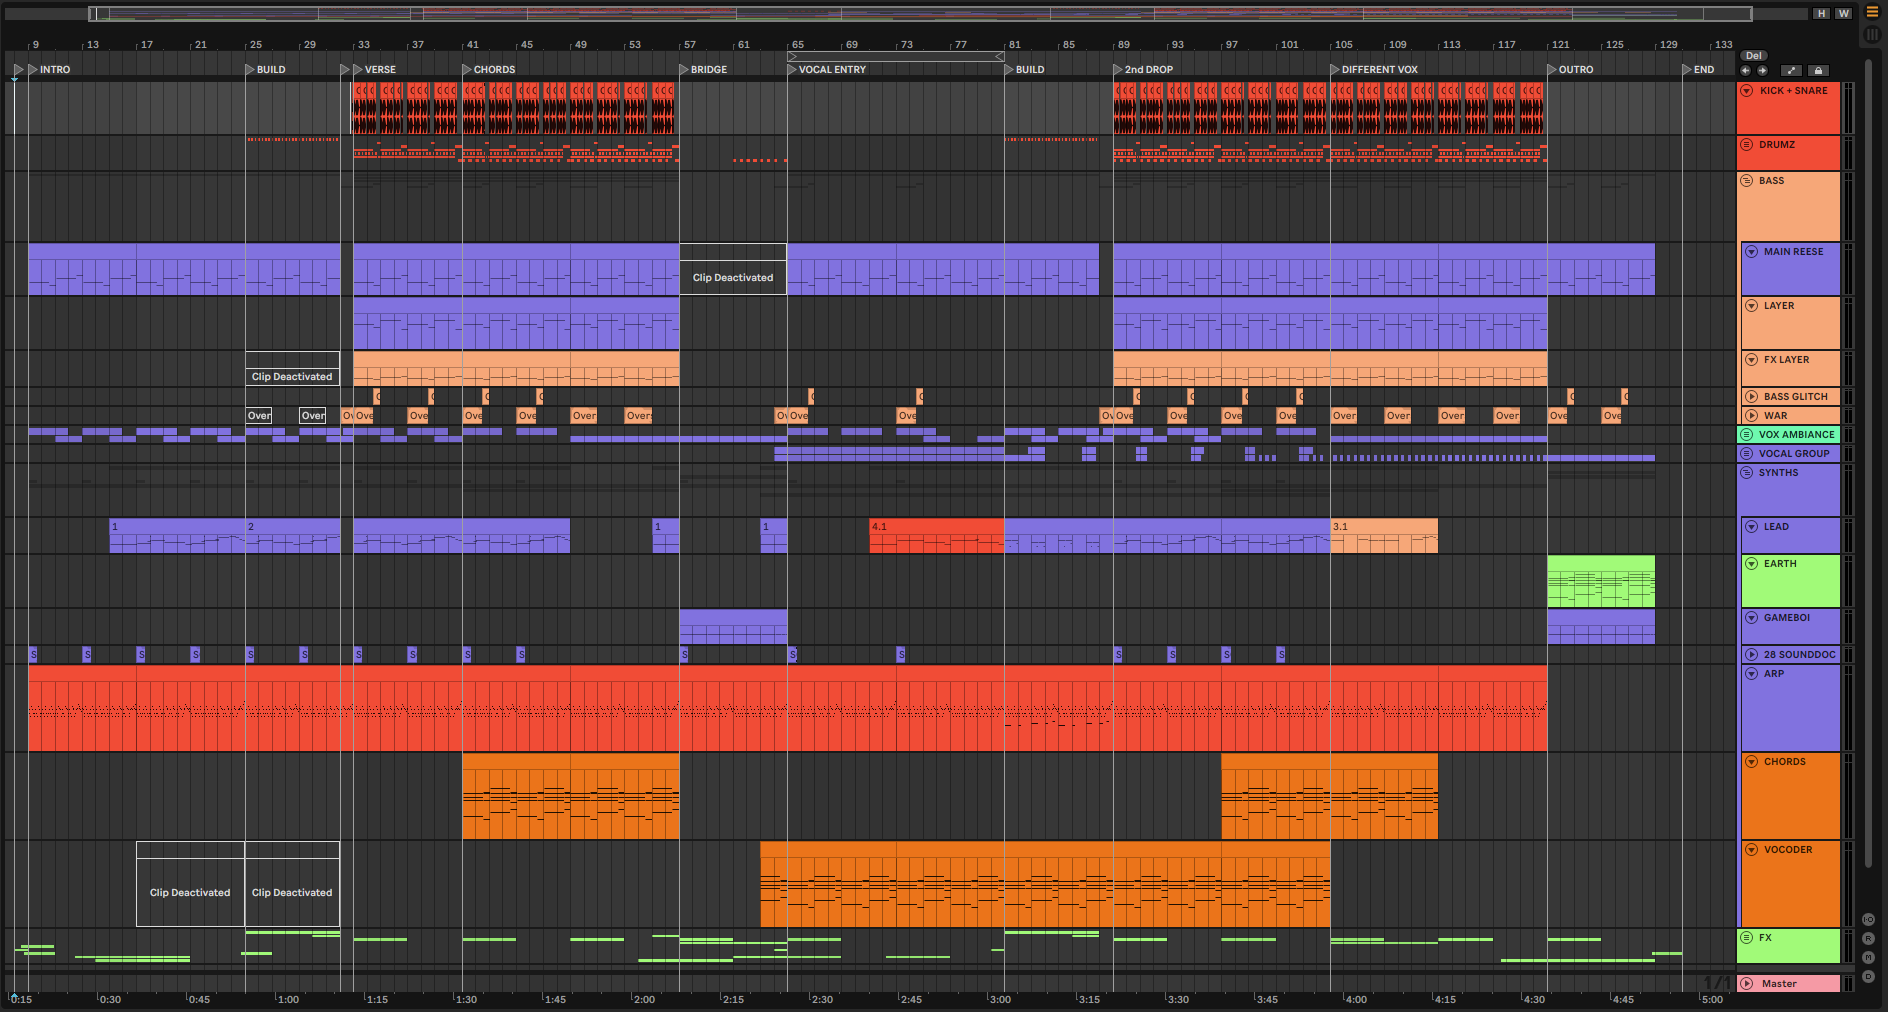Jump to the VERSE locator

pos(375,70)
